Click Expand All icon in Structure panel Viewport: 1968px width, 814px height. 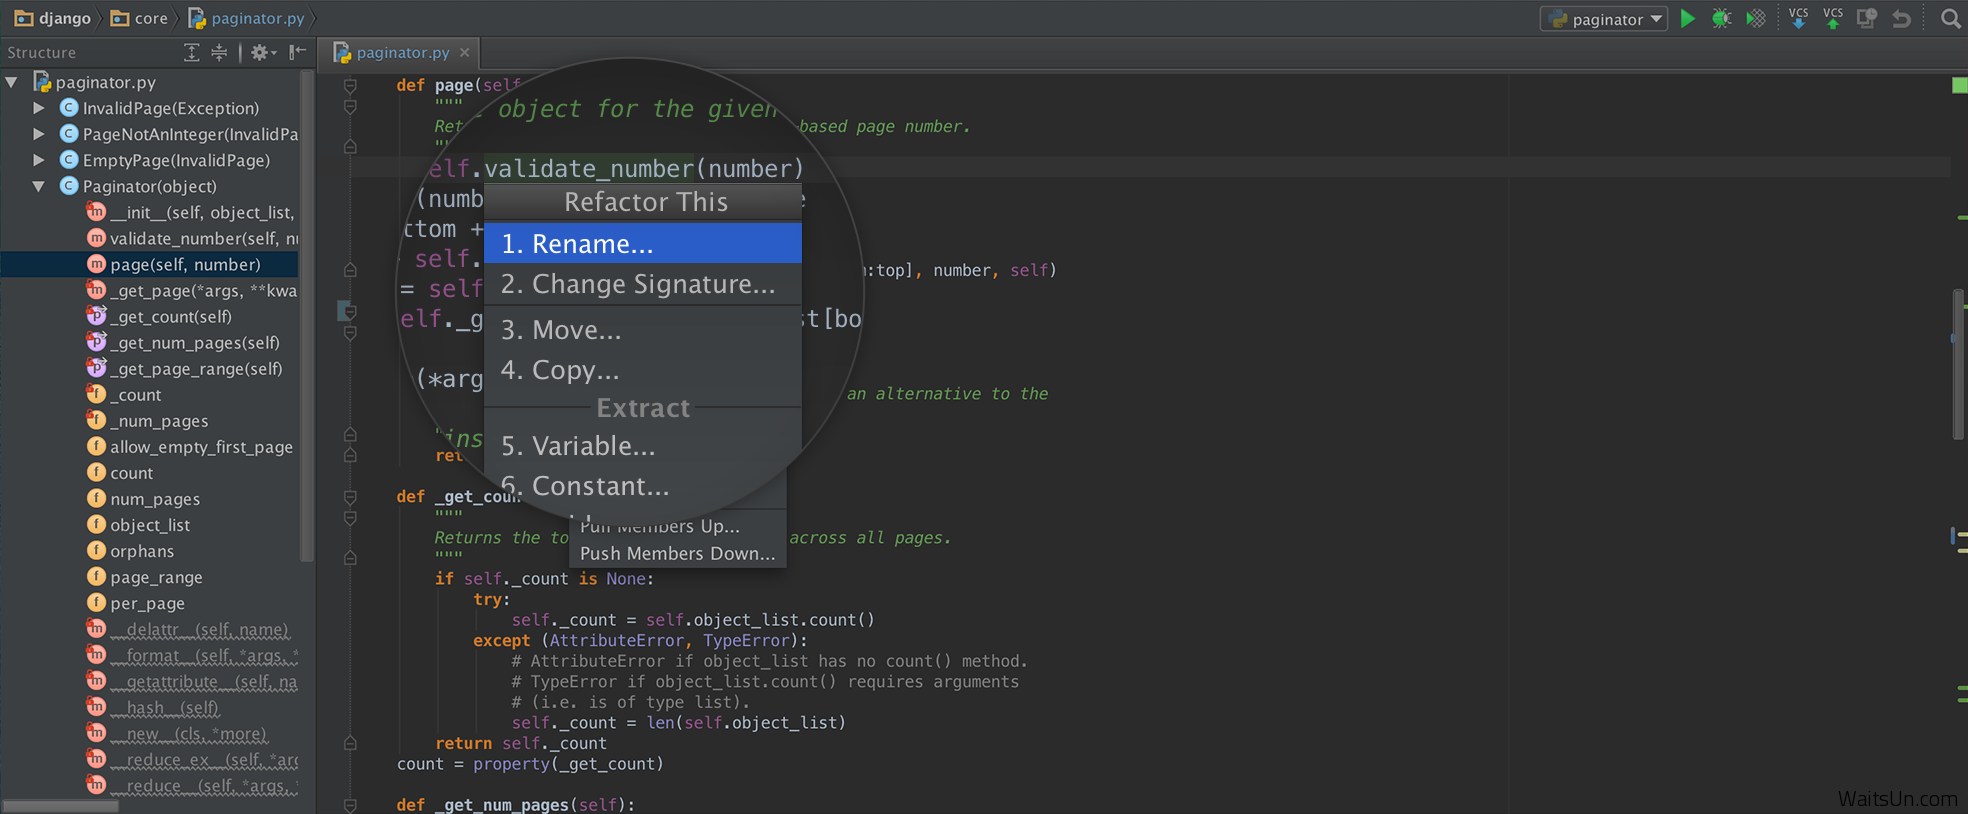[192, 53]
